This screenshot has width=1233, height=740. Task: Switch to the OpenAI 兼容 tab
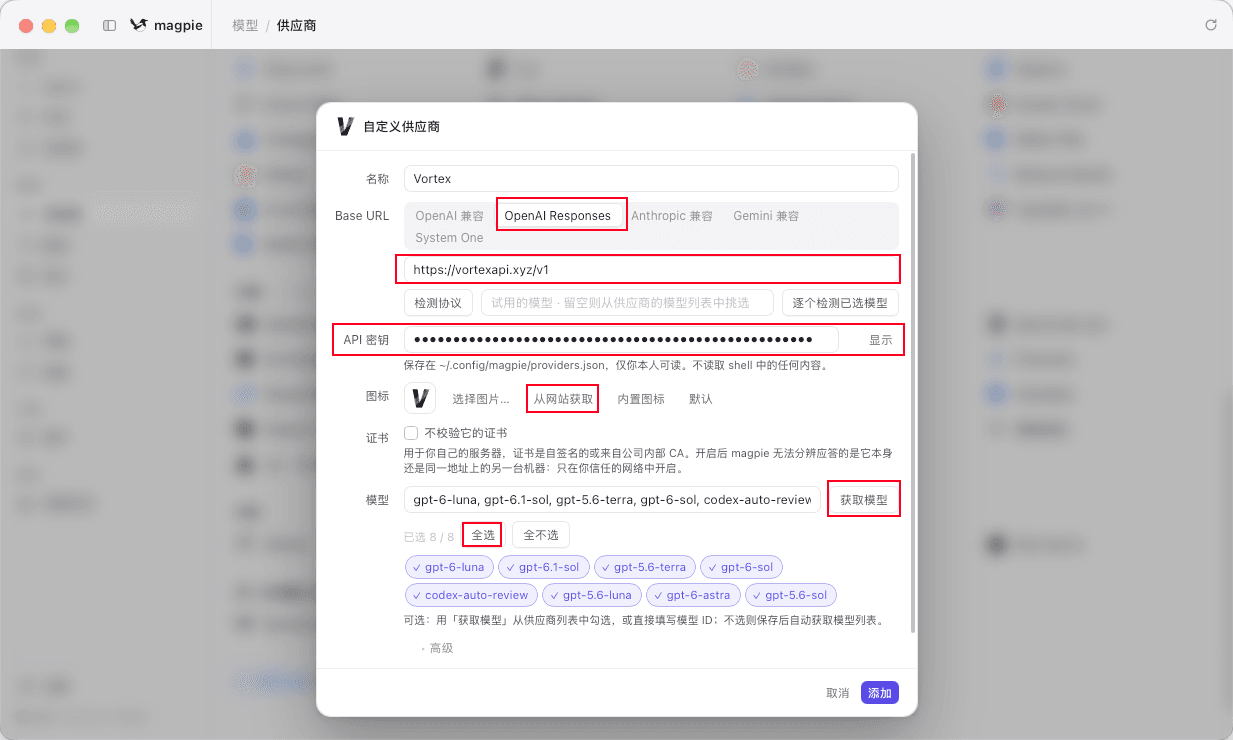(x=450, y=216)
